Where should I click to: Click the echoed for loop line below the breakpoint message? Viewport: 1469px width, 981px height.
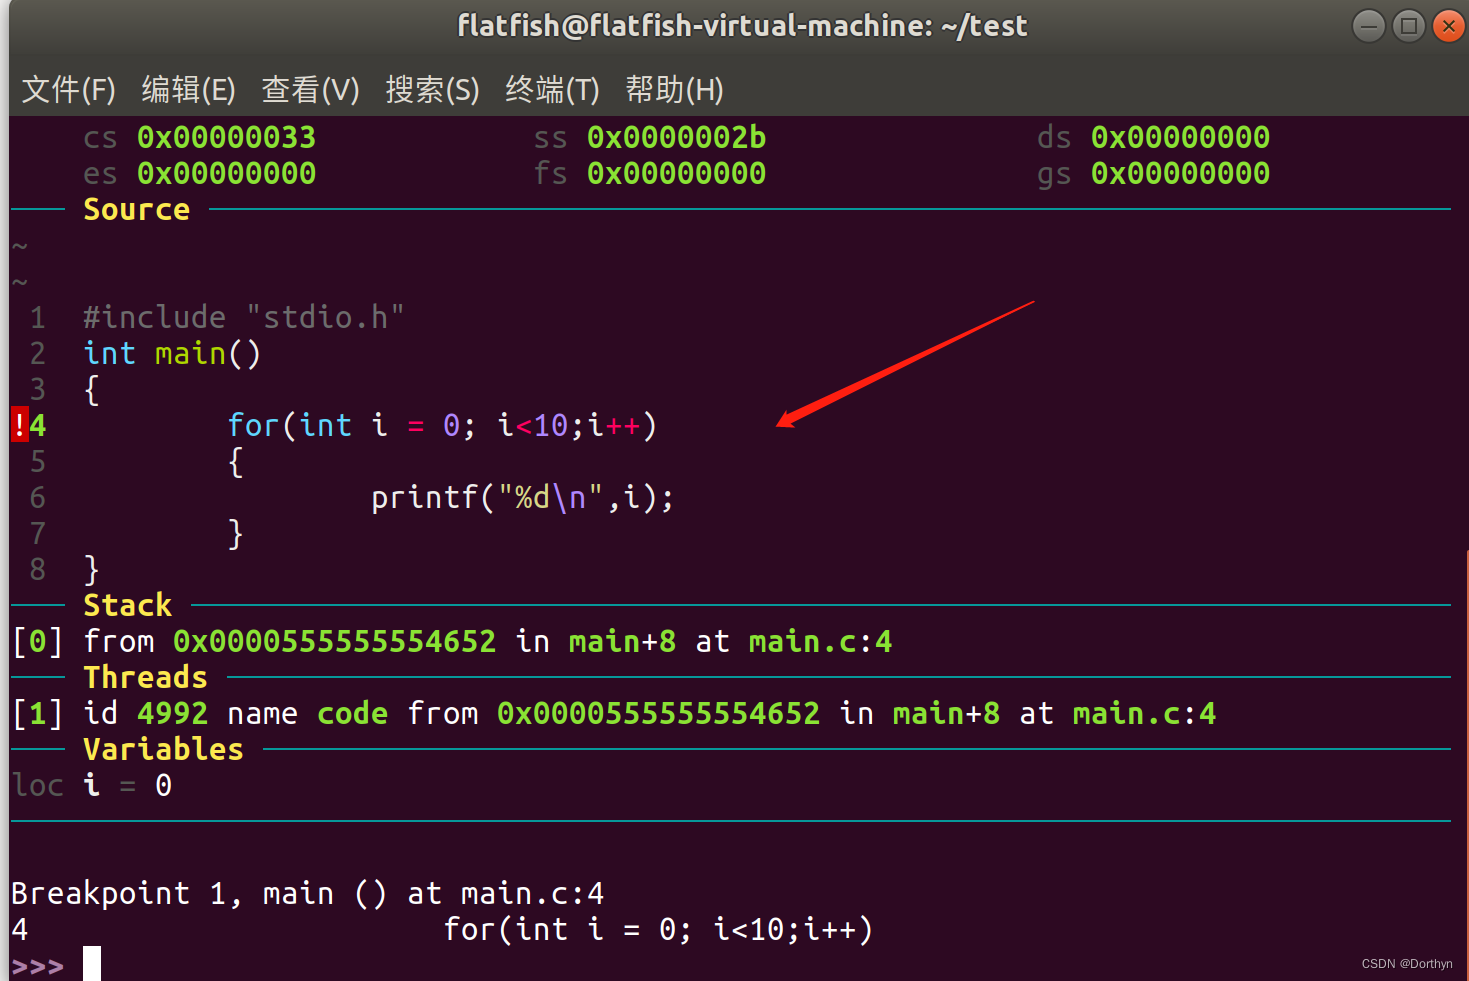[x=659, y=929]
